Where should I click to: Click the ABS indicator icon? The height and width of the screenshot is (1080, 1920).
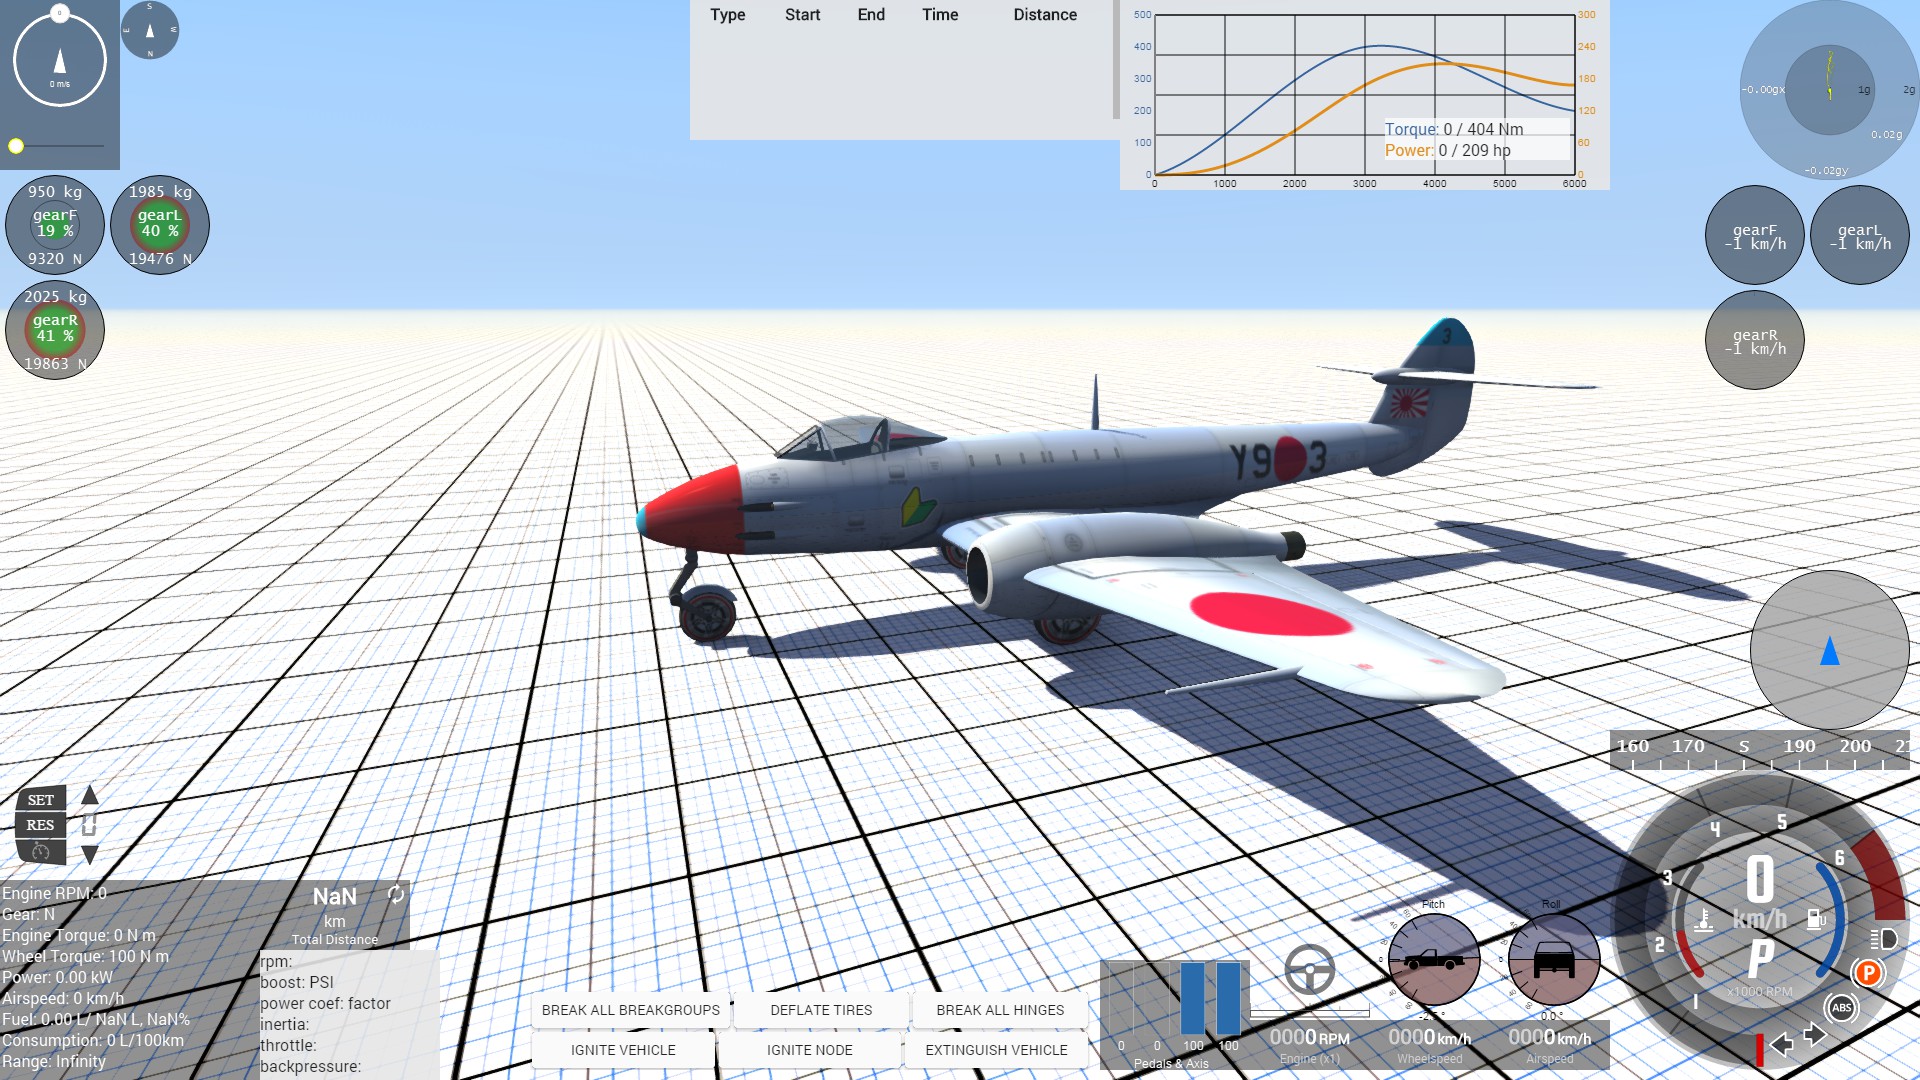pos(1842,1008)
